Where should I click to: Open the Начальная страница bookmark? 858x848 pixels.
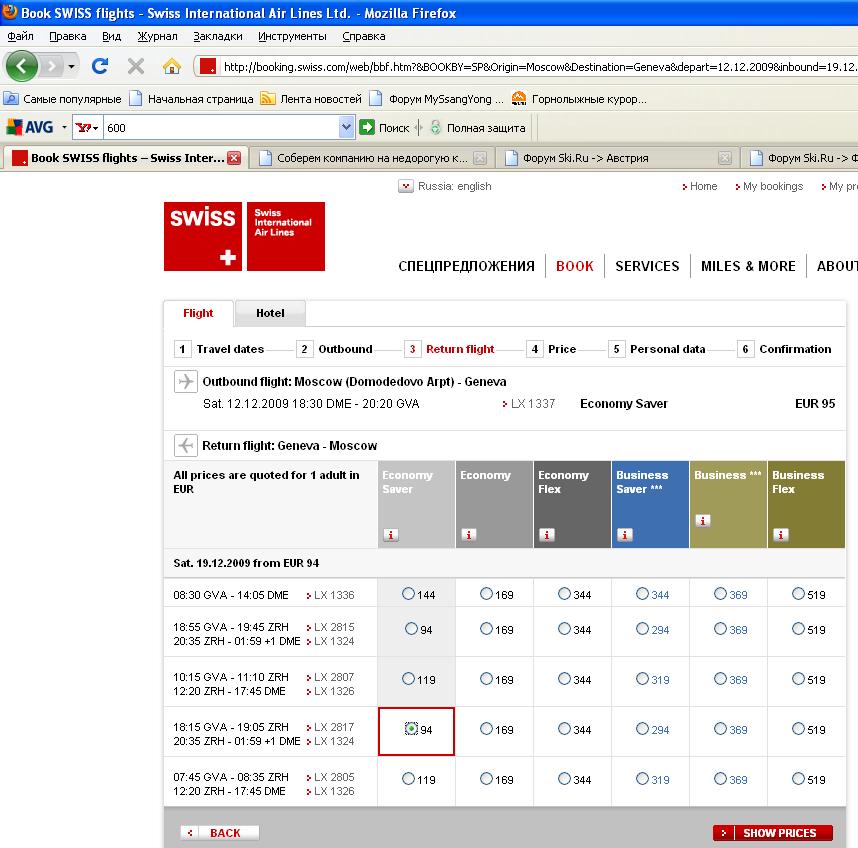192,98
